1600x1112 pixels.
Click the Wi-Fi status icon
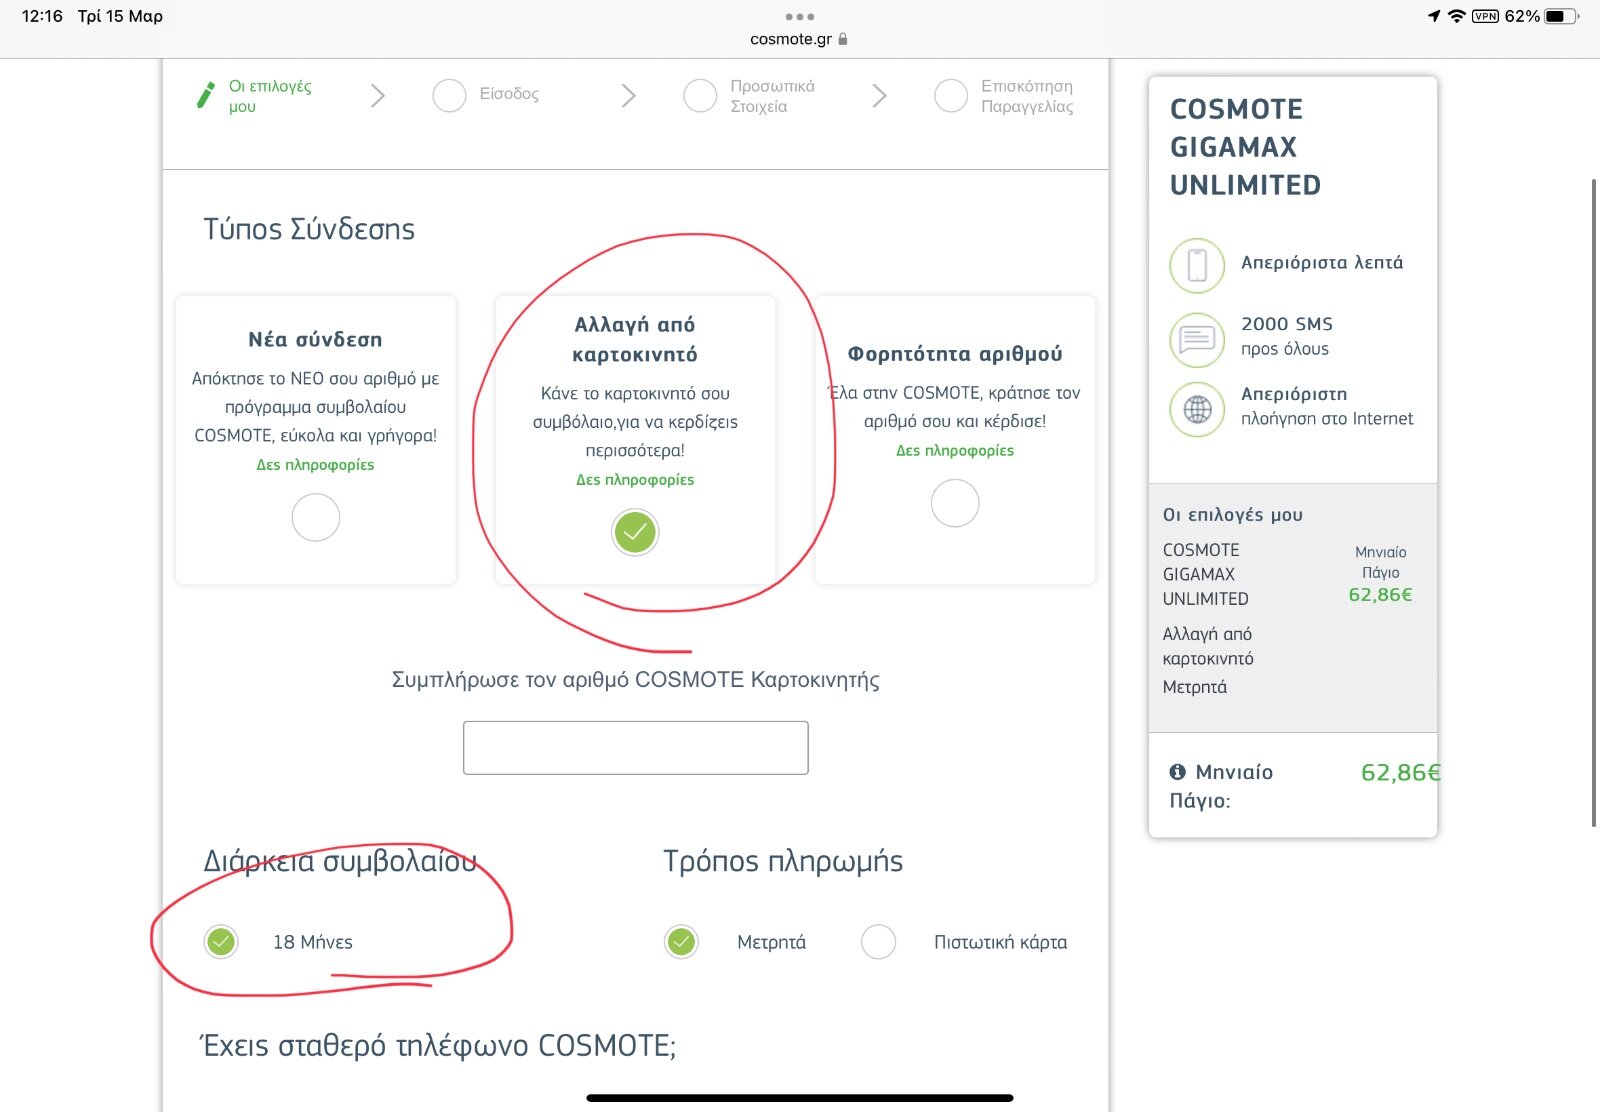coord(1457,16)
